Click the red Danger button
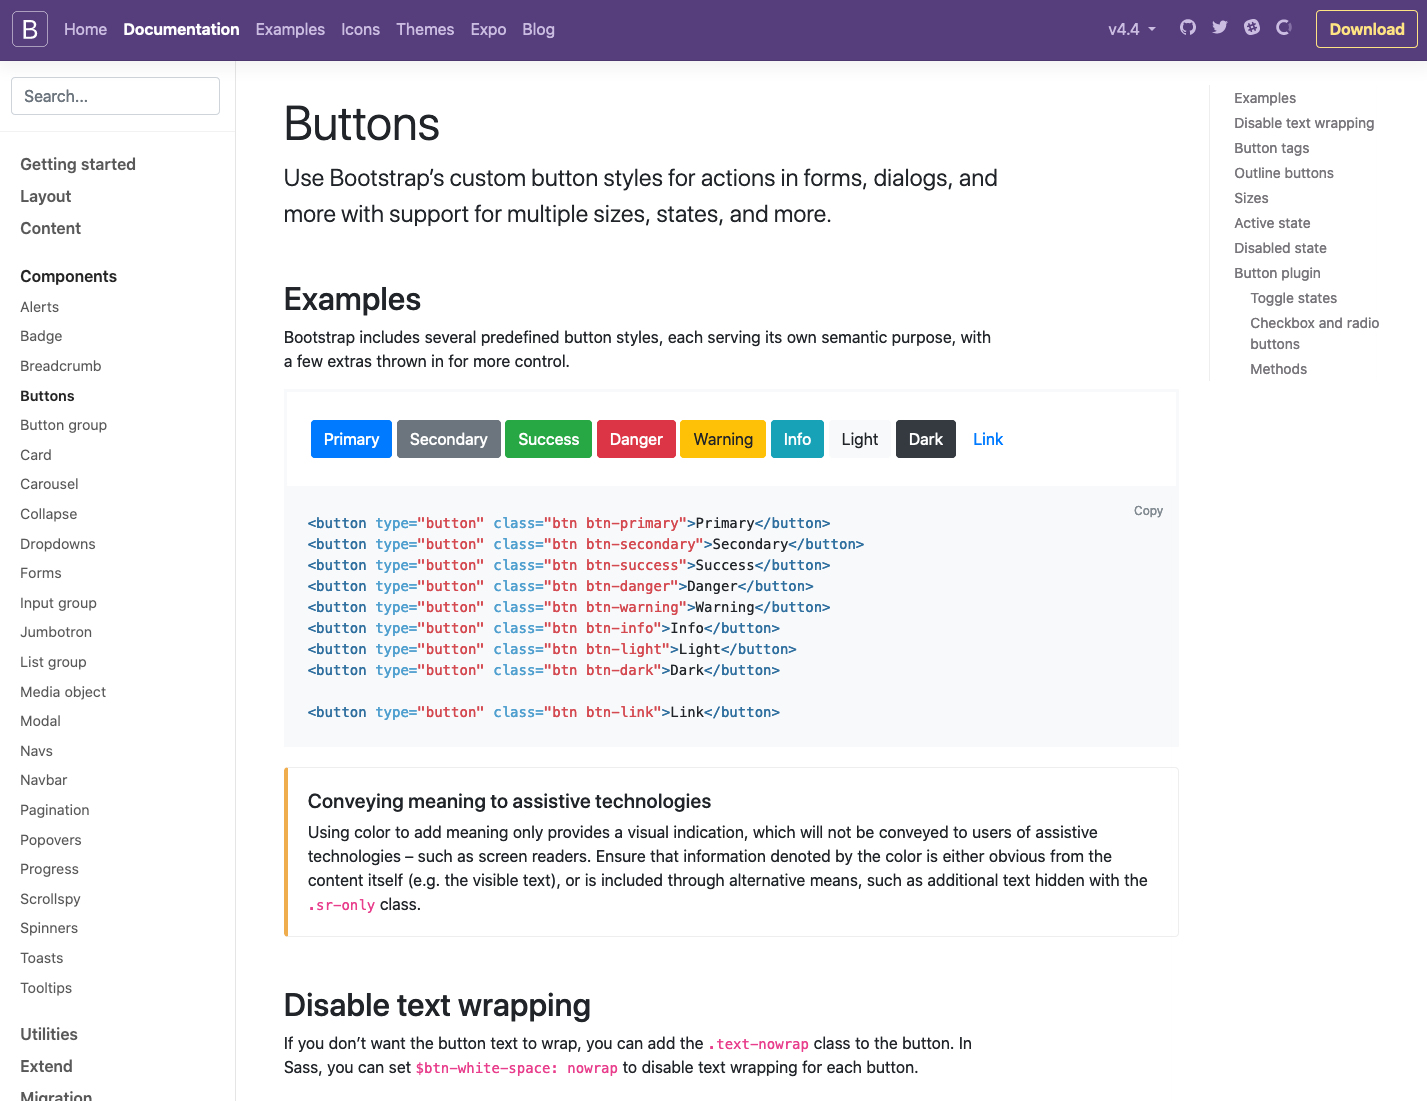This screenshot has height=1101, width=1427. [636, 439]
